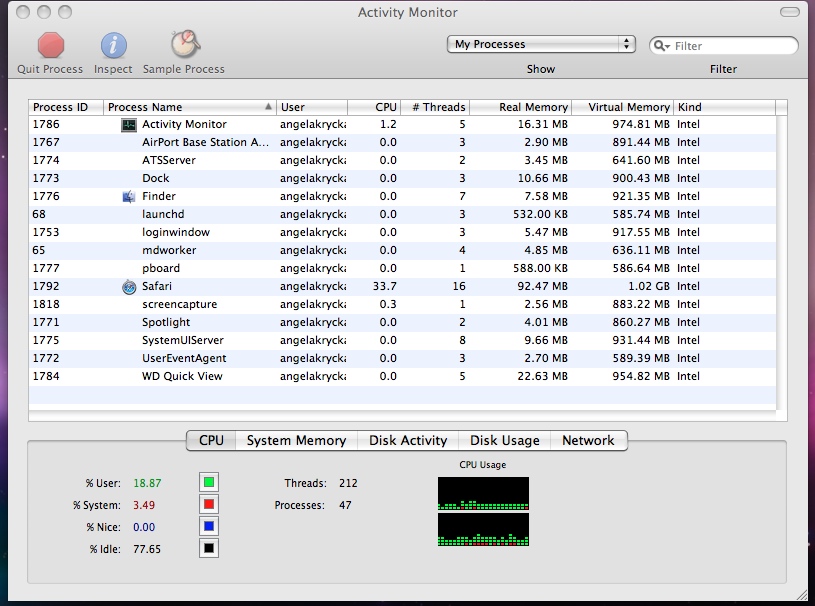Click the red % System color swatch
The image size is (815, 606).
click(209, 504)
